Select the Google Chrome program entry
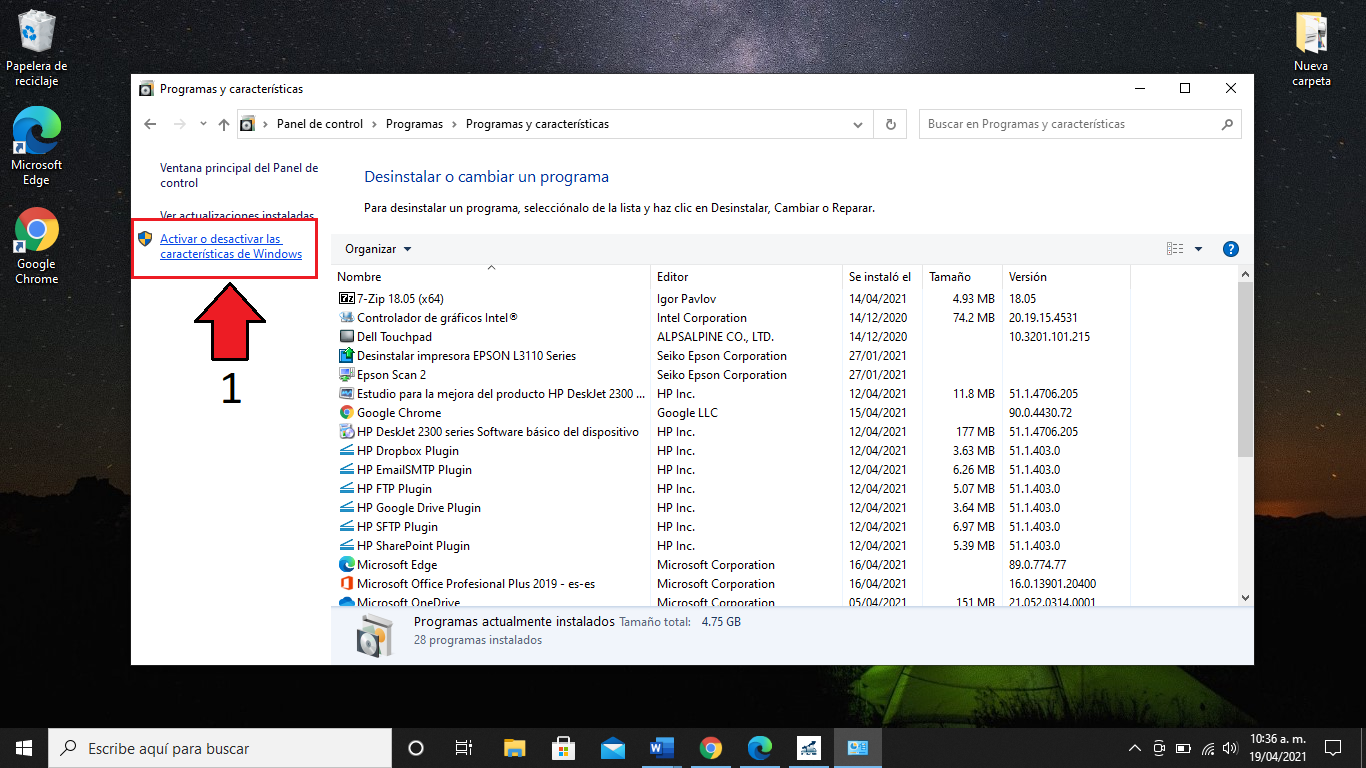Viewport: 1366px width, 768px height. pos(398,413)
